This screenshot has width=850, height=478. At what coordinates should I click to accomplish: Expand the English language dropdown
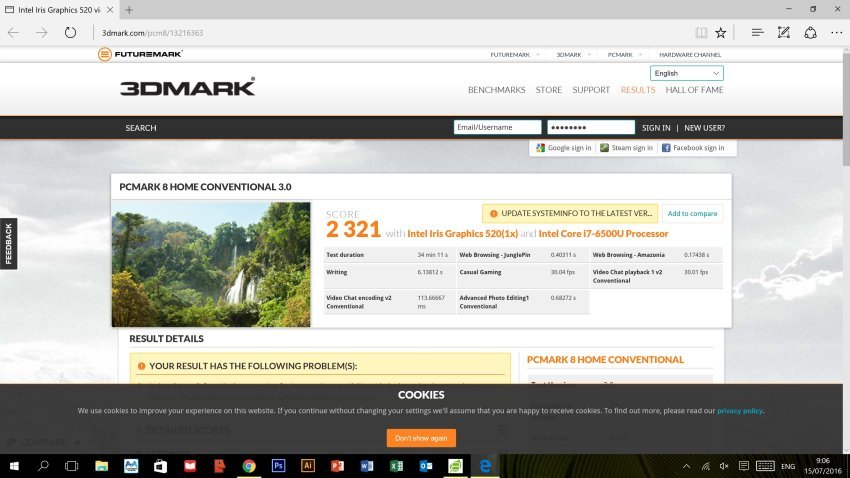click(686, 73)
